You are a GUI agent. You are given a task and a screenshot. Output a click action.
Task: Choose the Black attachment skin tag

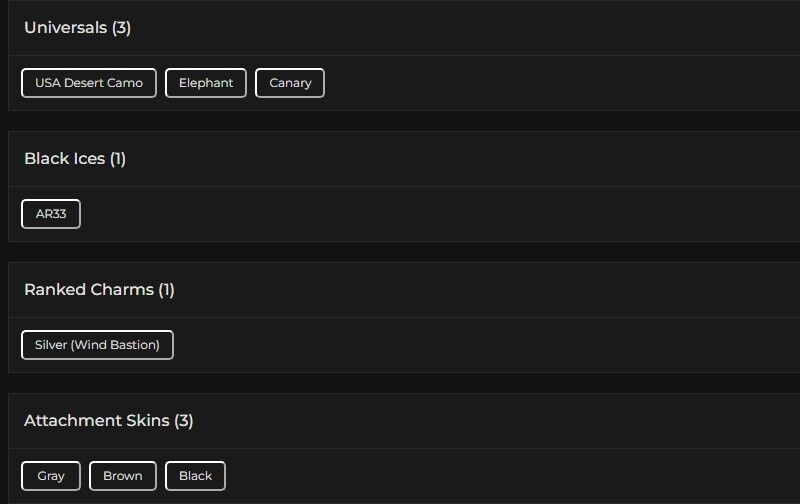point(195,476)
